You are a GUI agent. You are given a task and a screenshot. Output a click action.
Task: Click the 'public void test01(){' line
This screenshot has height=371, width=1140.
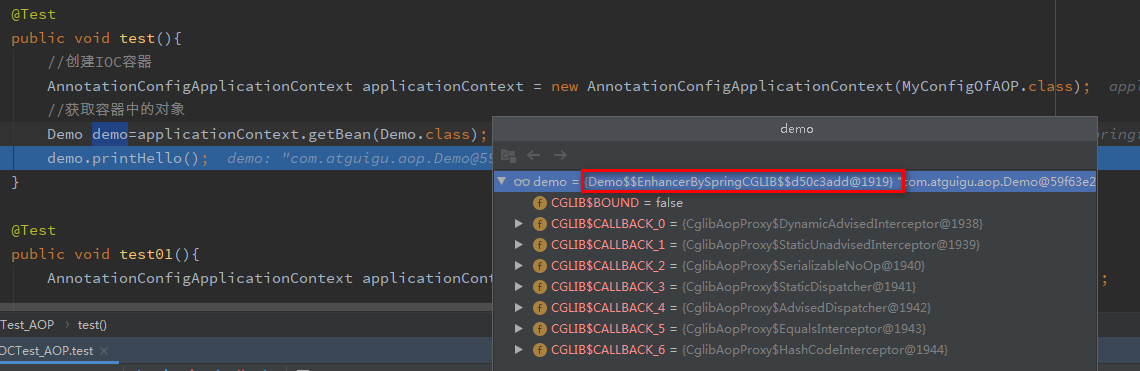[105, 254]
